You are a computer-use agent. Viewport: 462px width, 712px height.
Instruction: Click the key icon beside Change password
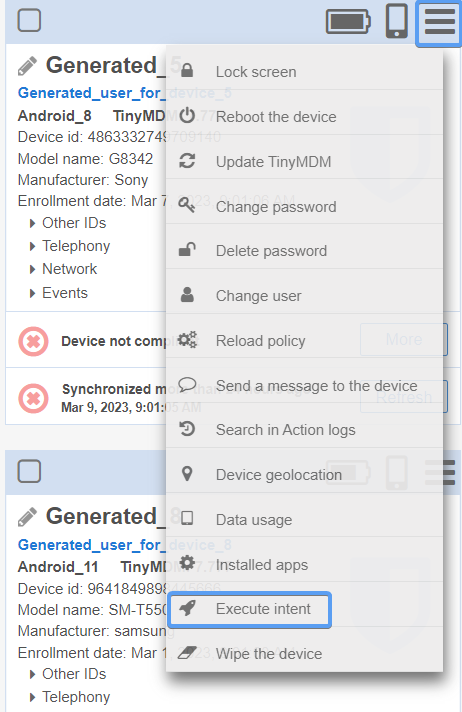pyautogui.click(x=187, y=205)
